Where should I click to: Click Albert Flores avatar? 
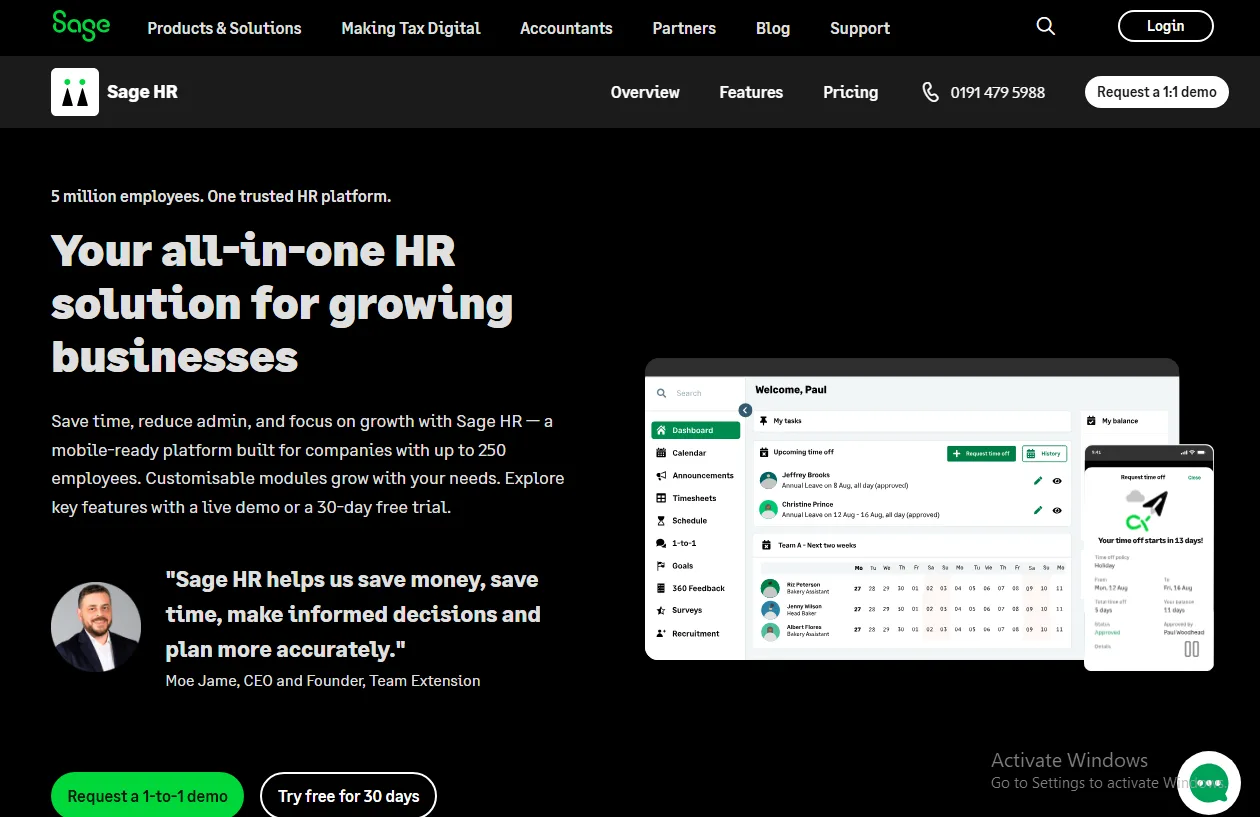(x=770, y=632)
